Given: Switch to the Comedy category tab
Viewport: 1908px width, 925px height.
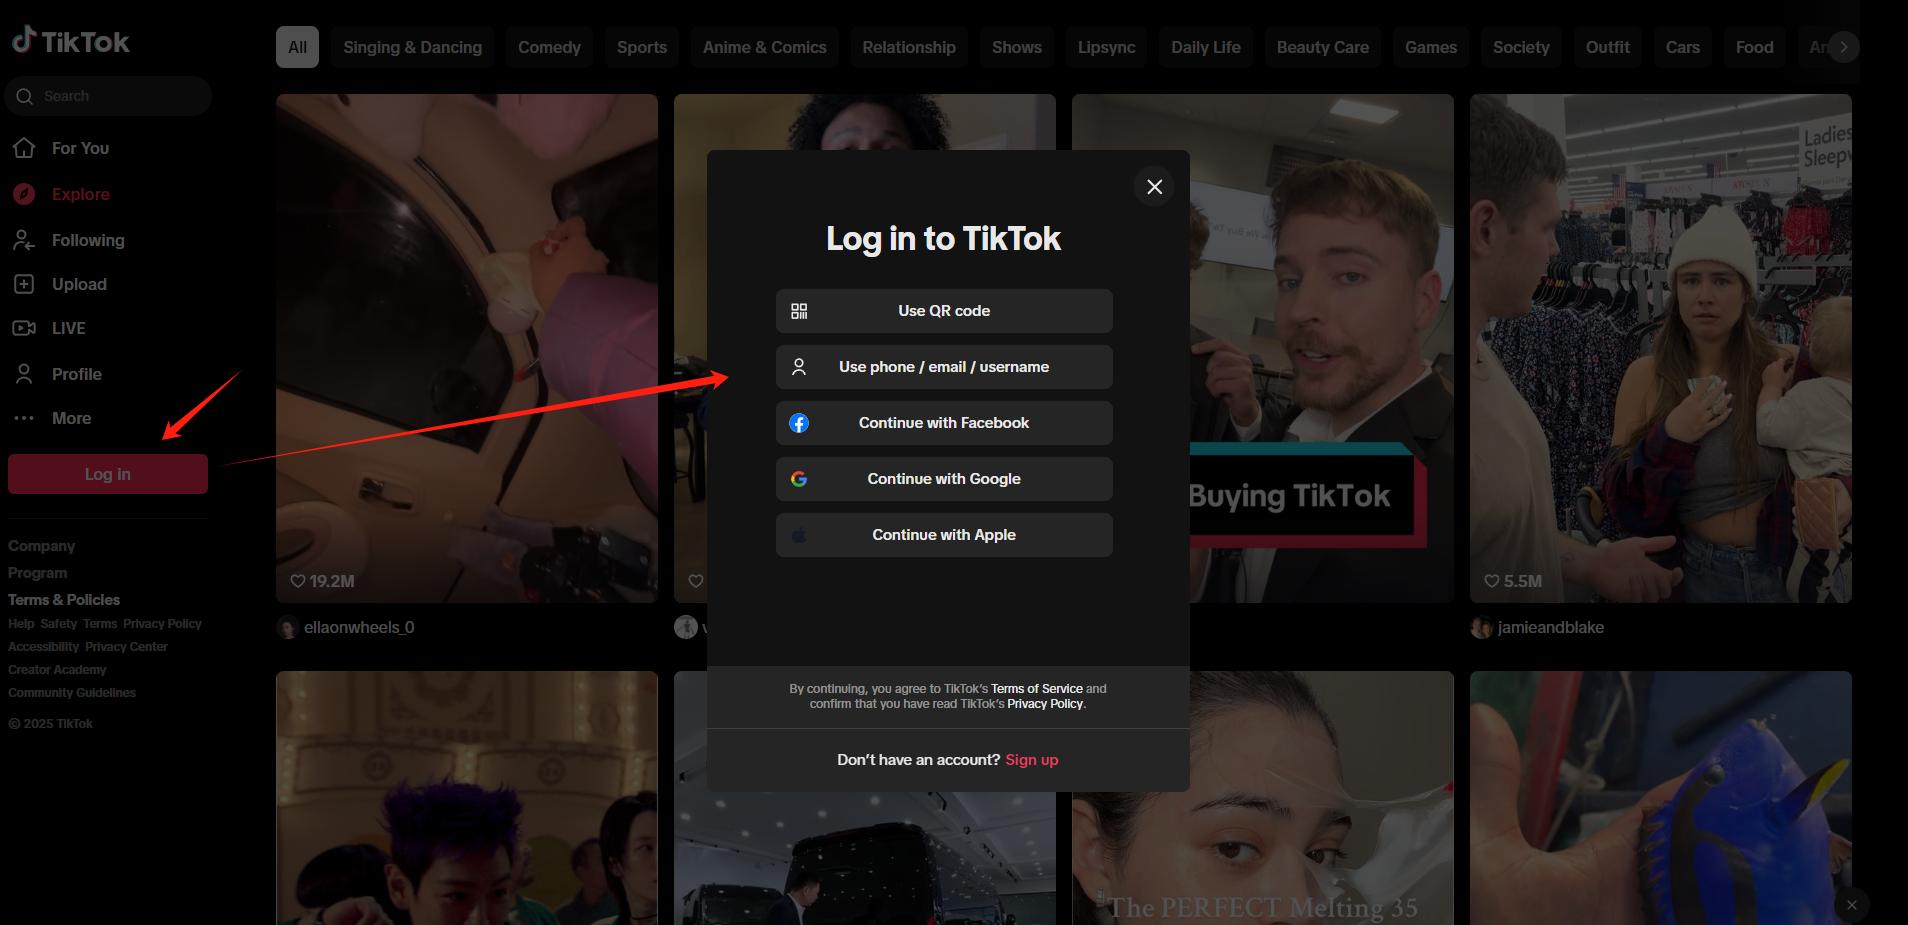Looking at the screenshot, I should (x=549, y=47).
